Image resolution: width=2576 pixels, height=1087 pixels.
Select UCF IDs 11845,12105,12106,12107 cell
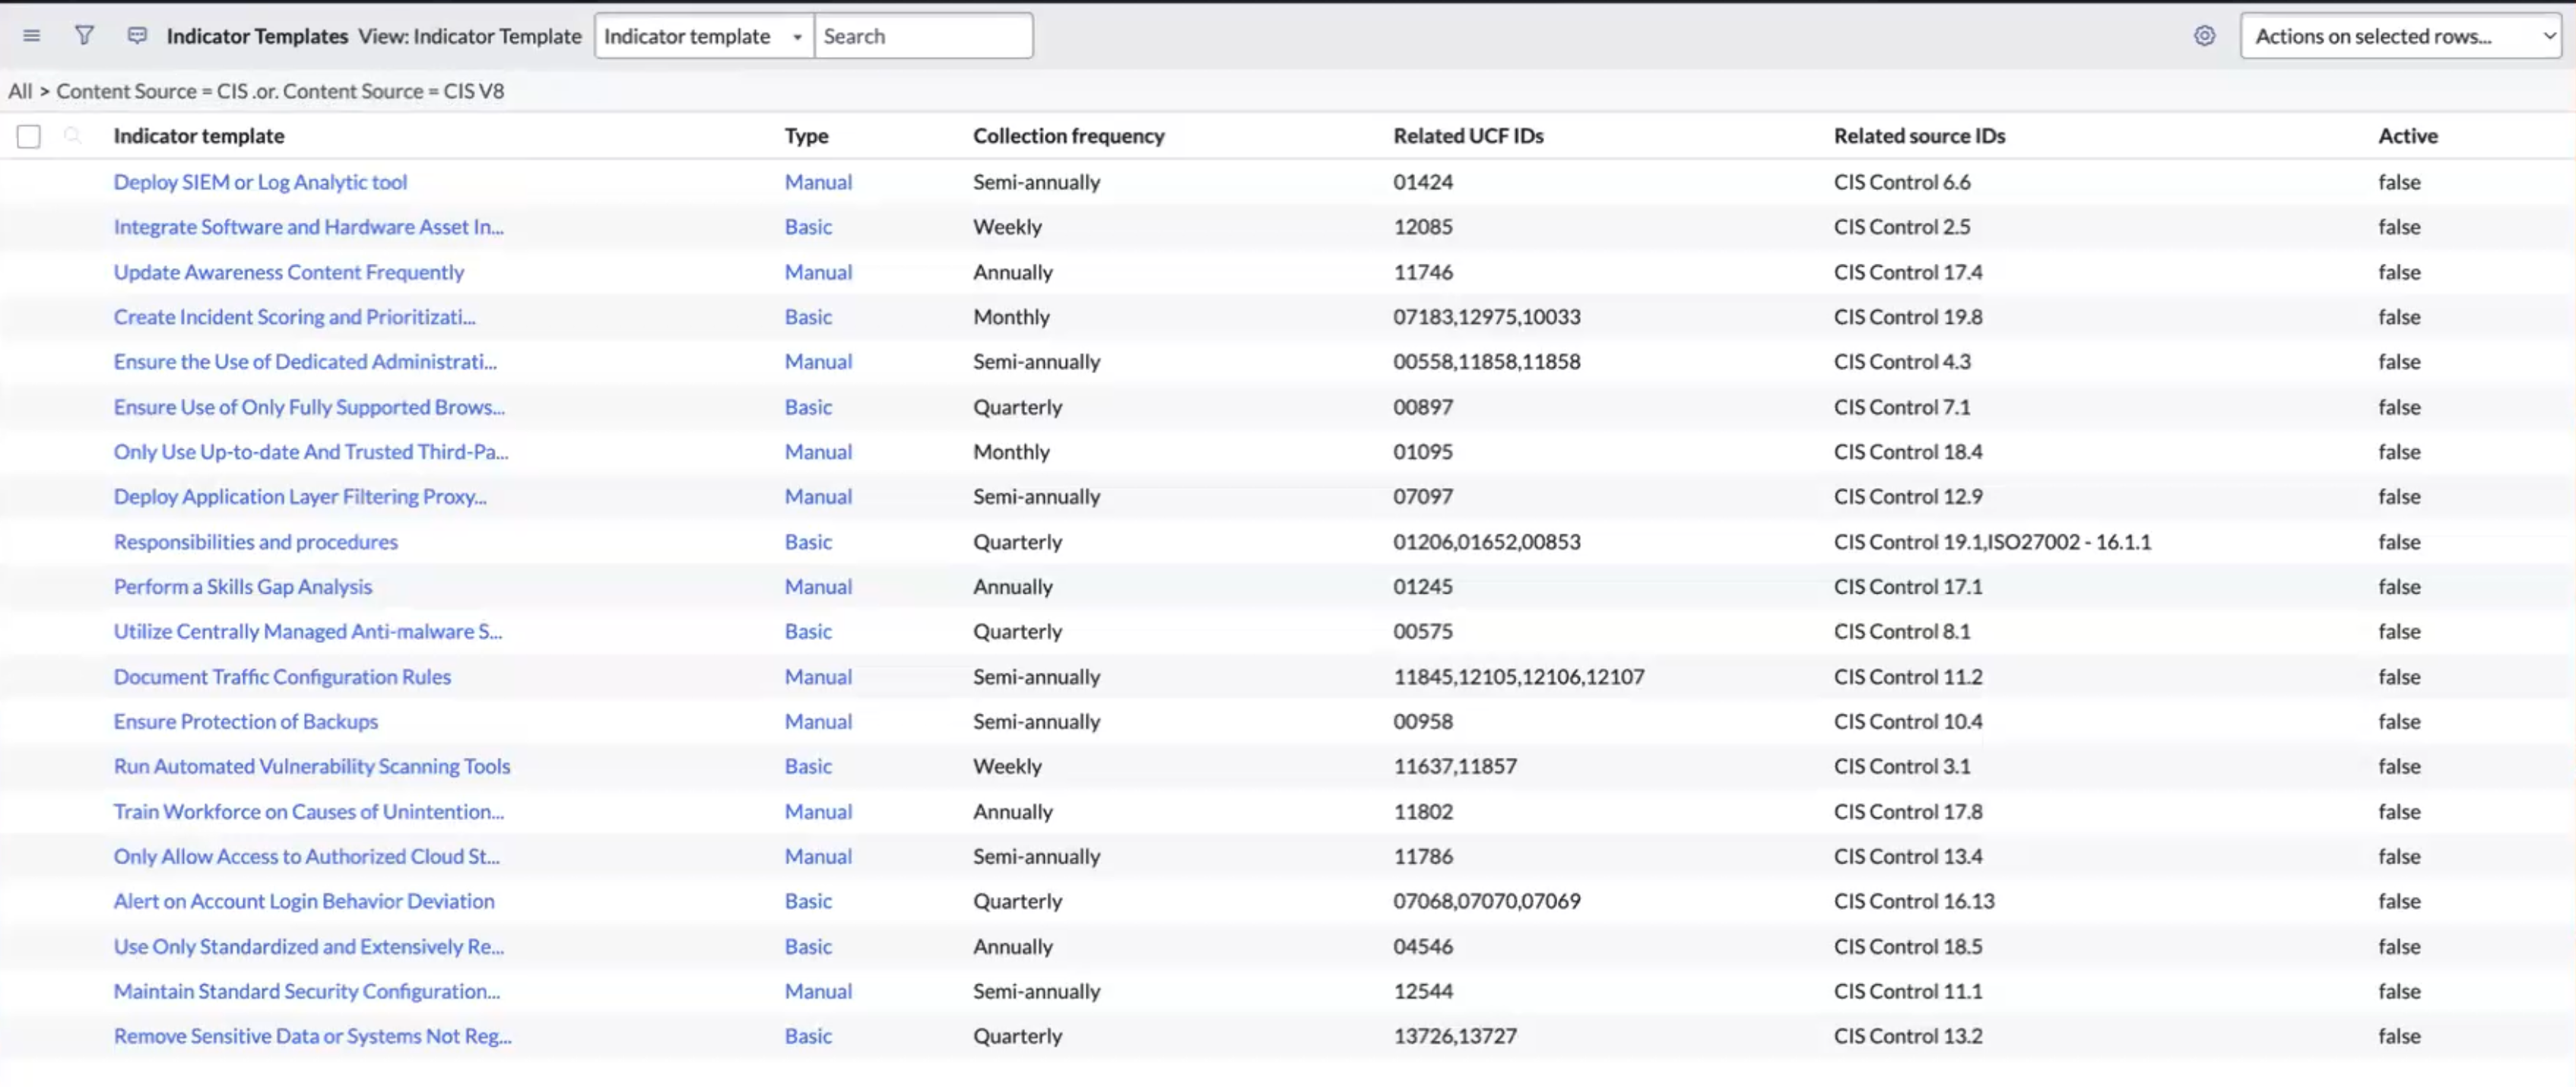pos(1518,677)
